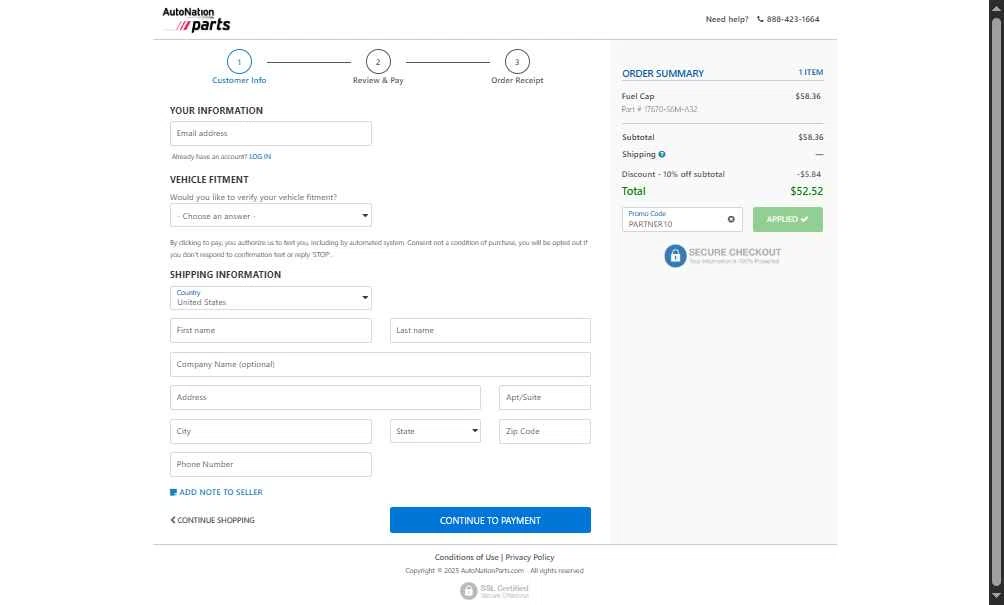Click the Apt/Suite field
Viewport: 1004px width, 605px height.
click(544, 398)
